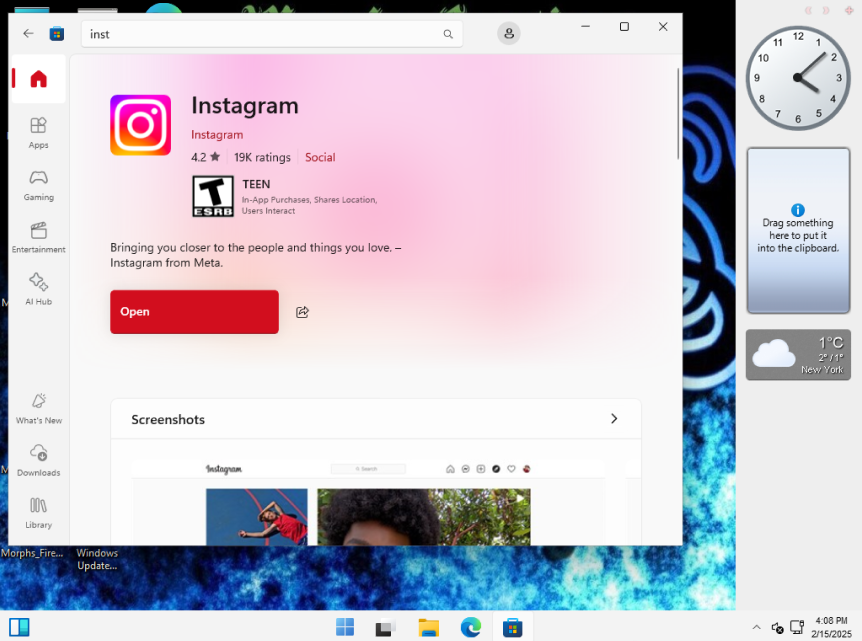Viewport: 862px width, 641px height.
Task: Click the Screenshots section heading
Action: click(x=168, y=419)
